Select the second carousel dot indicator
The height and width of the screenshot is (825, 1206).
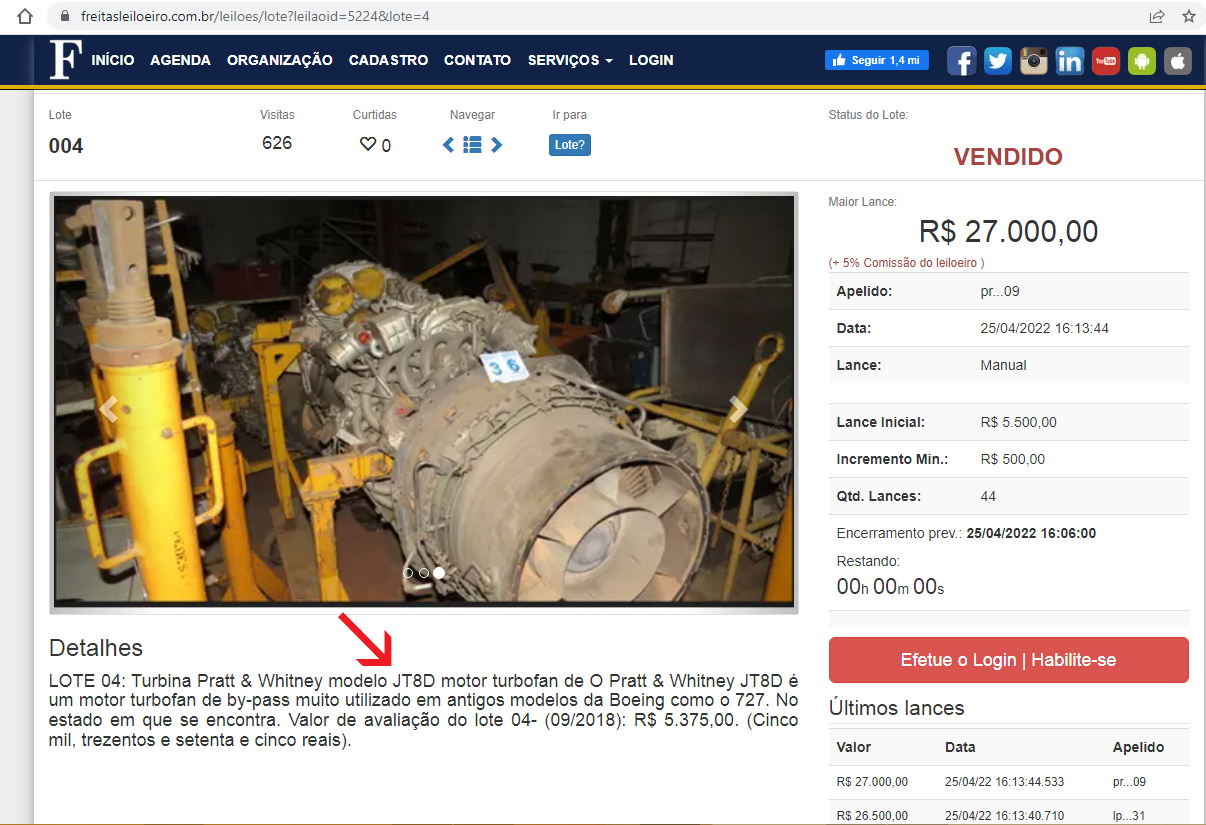pos(424,573)
